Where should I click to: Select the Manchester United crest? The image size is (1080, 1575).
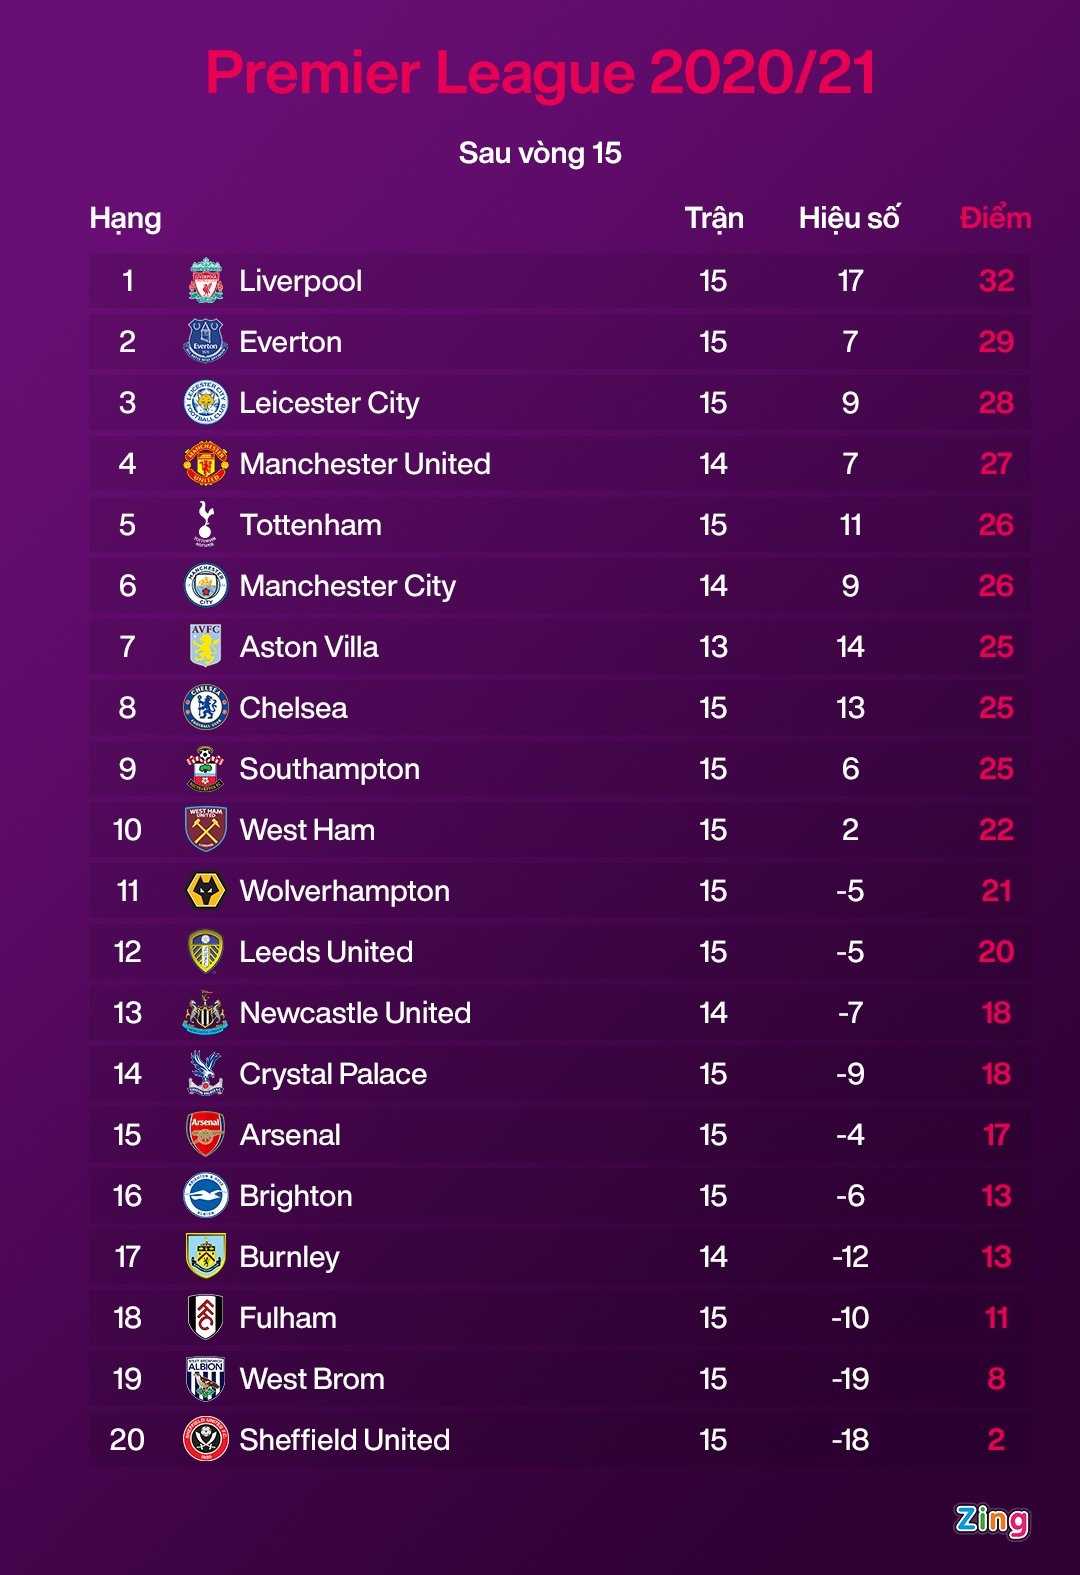click(206, 464)
